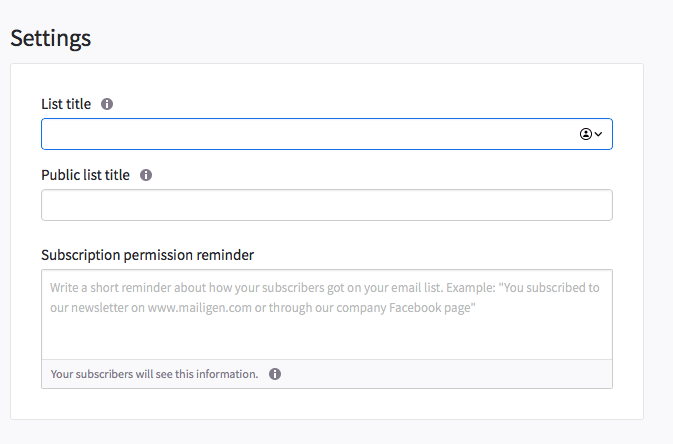The height and width of the screenshot is (444, 673).
Task: Click the Subscription permission reminder label
Action: 148,255
